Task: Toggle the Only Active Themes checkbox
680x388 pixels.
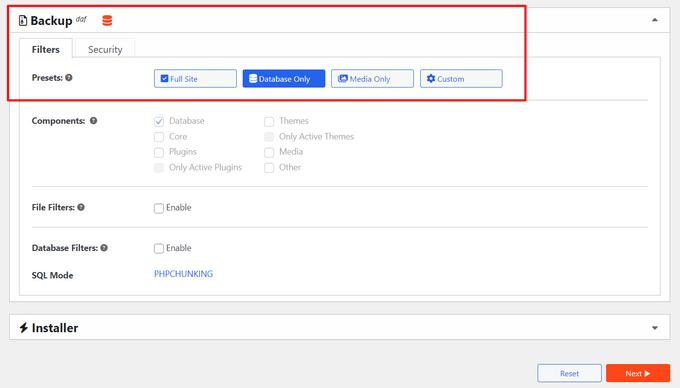Action: coord(269,137)
